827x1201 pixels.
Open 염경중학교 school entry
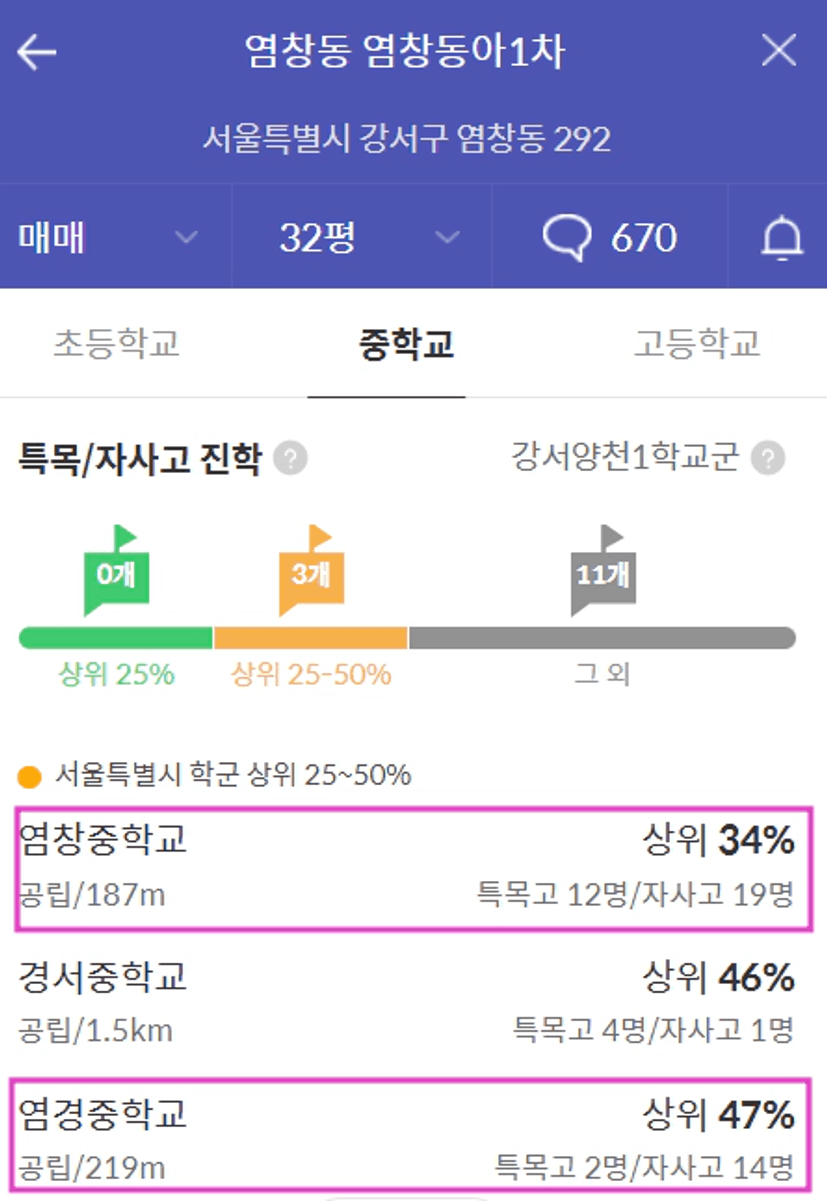pyautogui.click(x=414, y=1136)
